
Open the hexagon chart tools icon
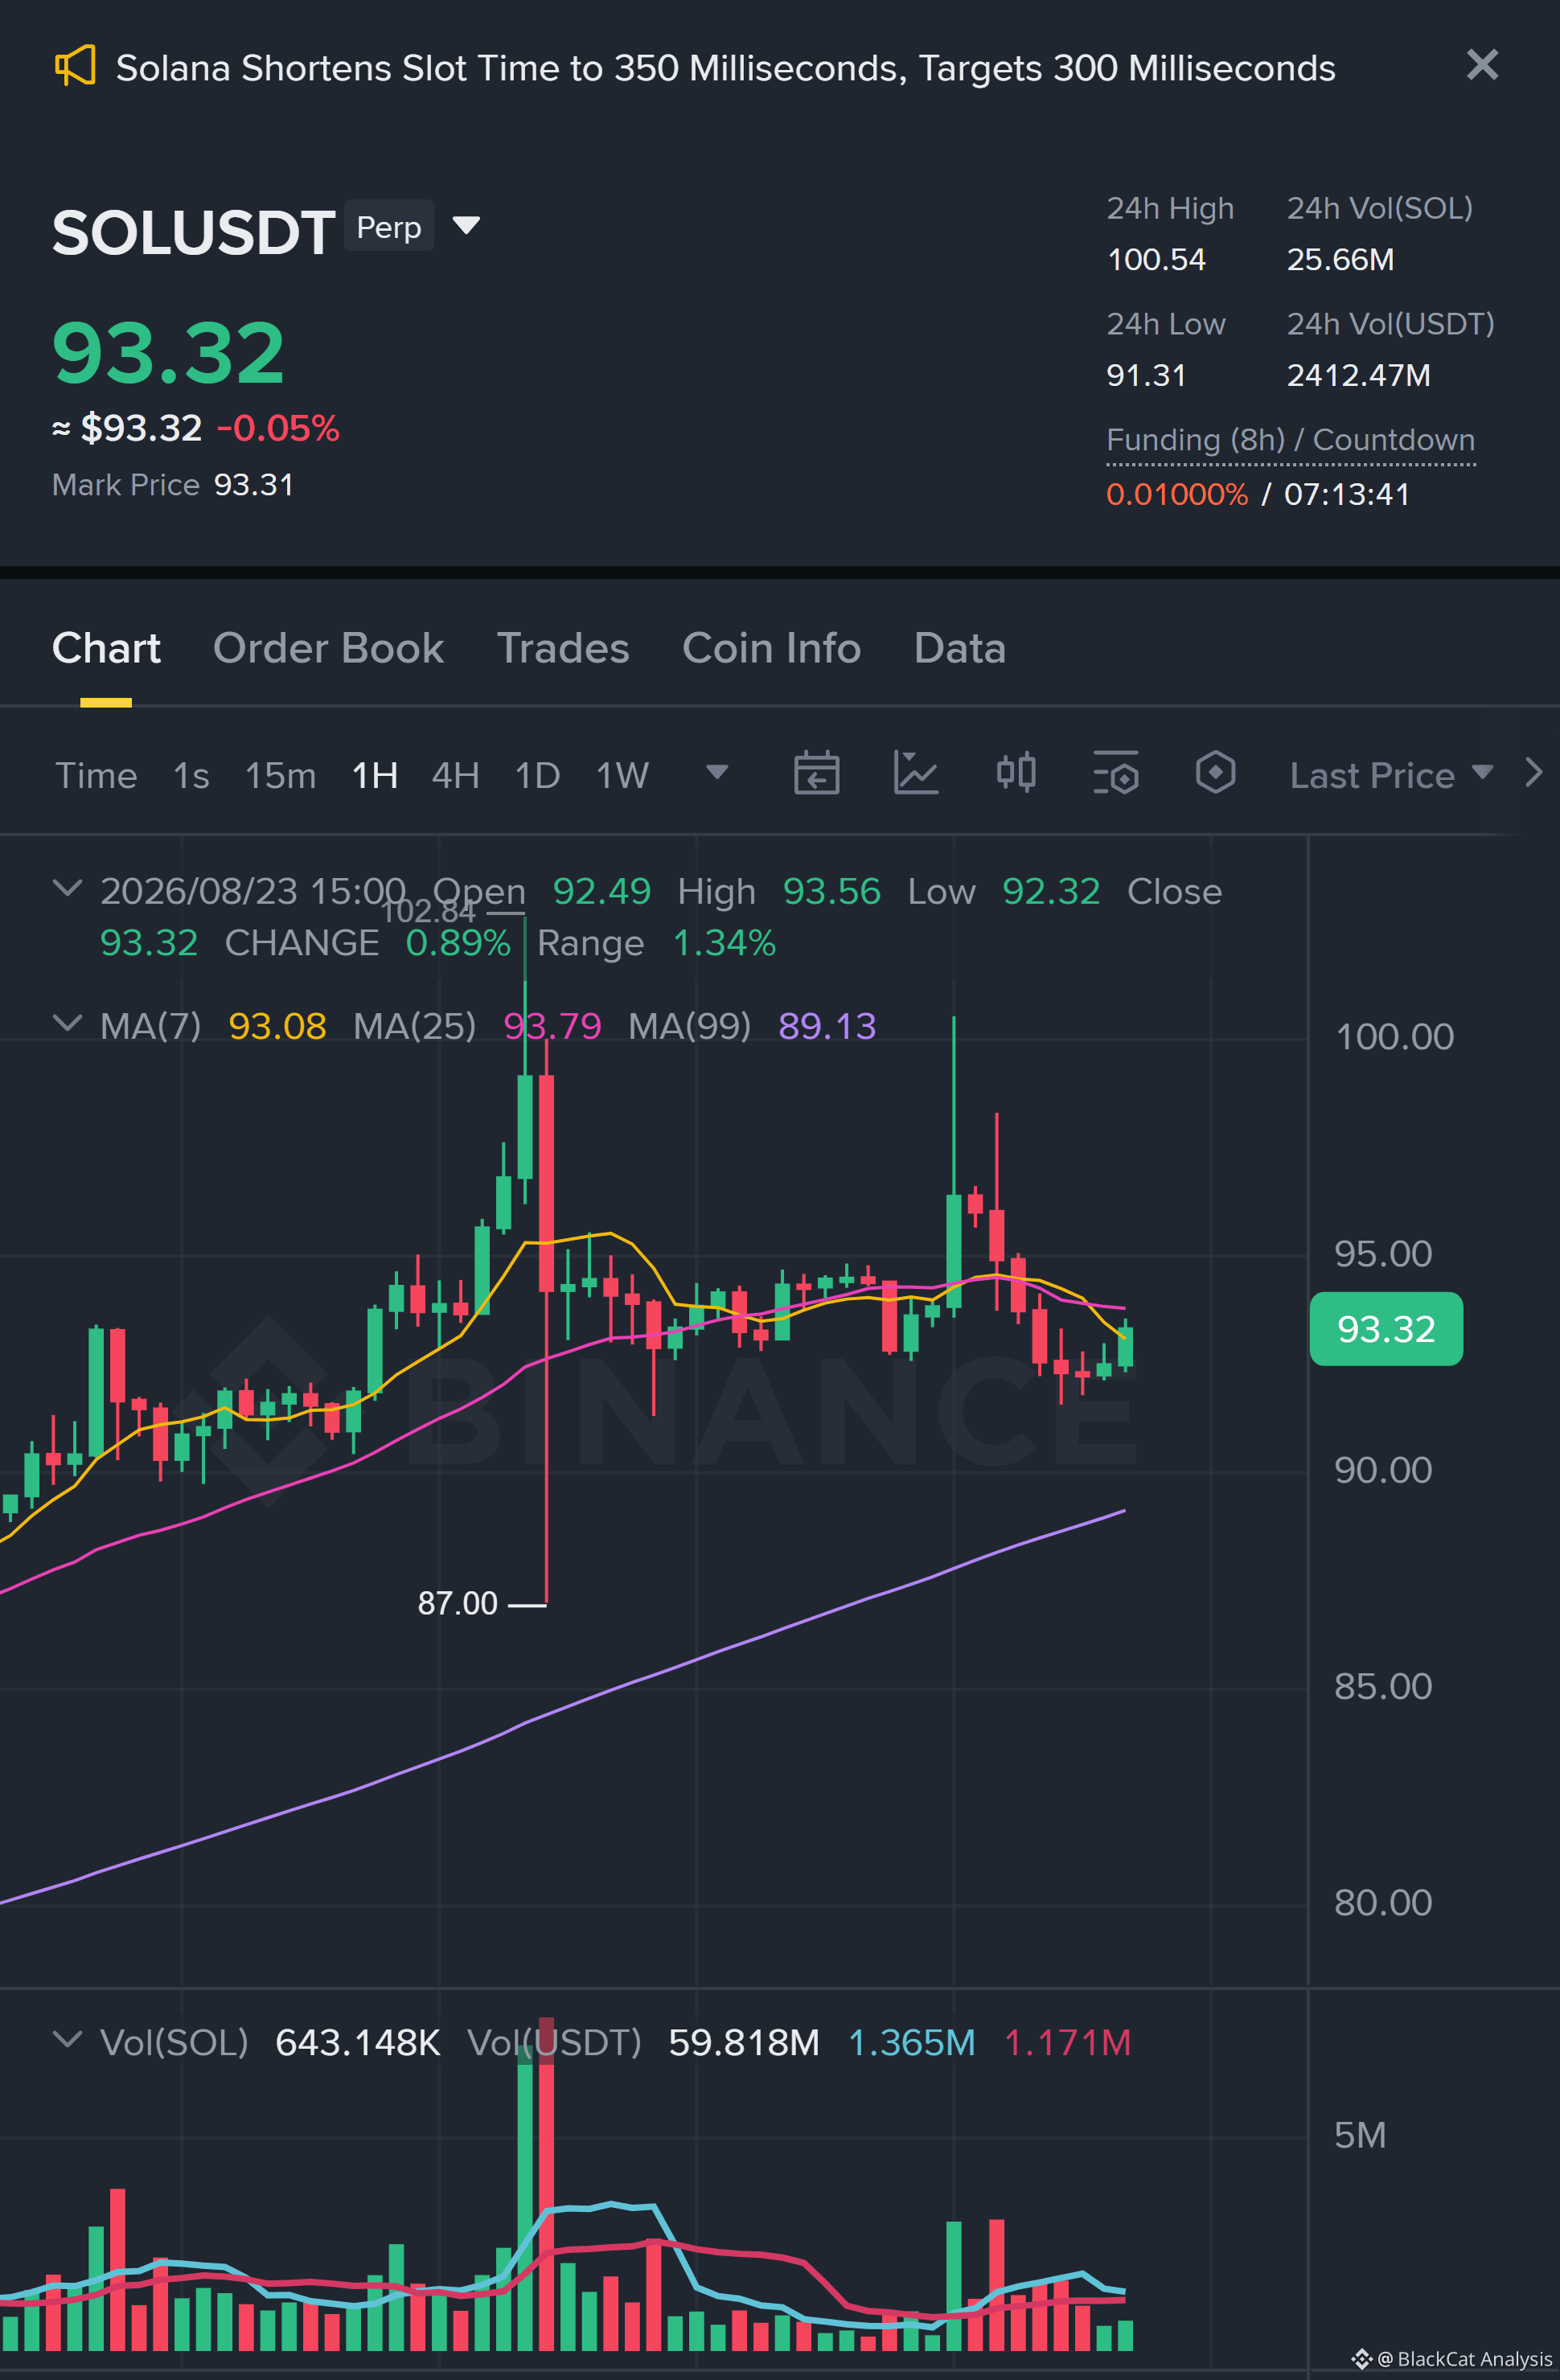(x=1215, y=773)
